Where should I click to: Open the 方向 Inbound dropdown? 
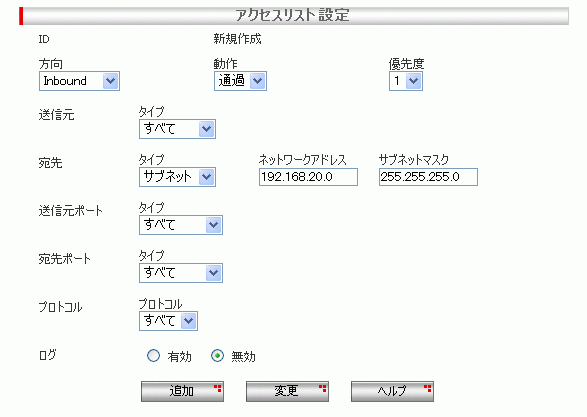pos(79,81)
